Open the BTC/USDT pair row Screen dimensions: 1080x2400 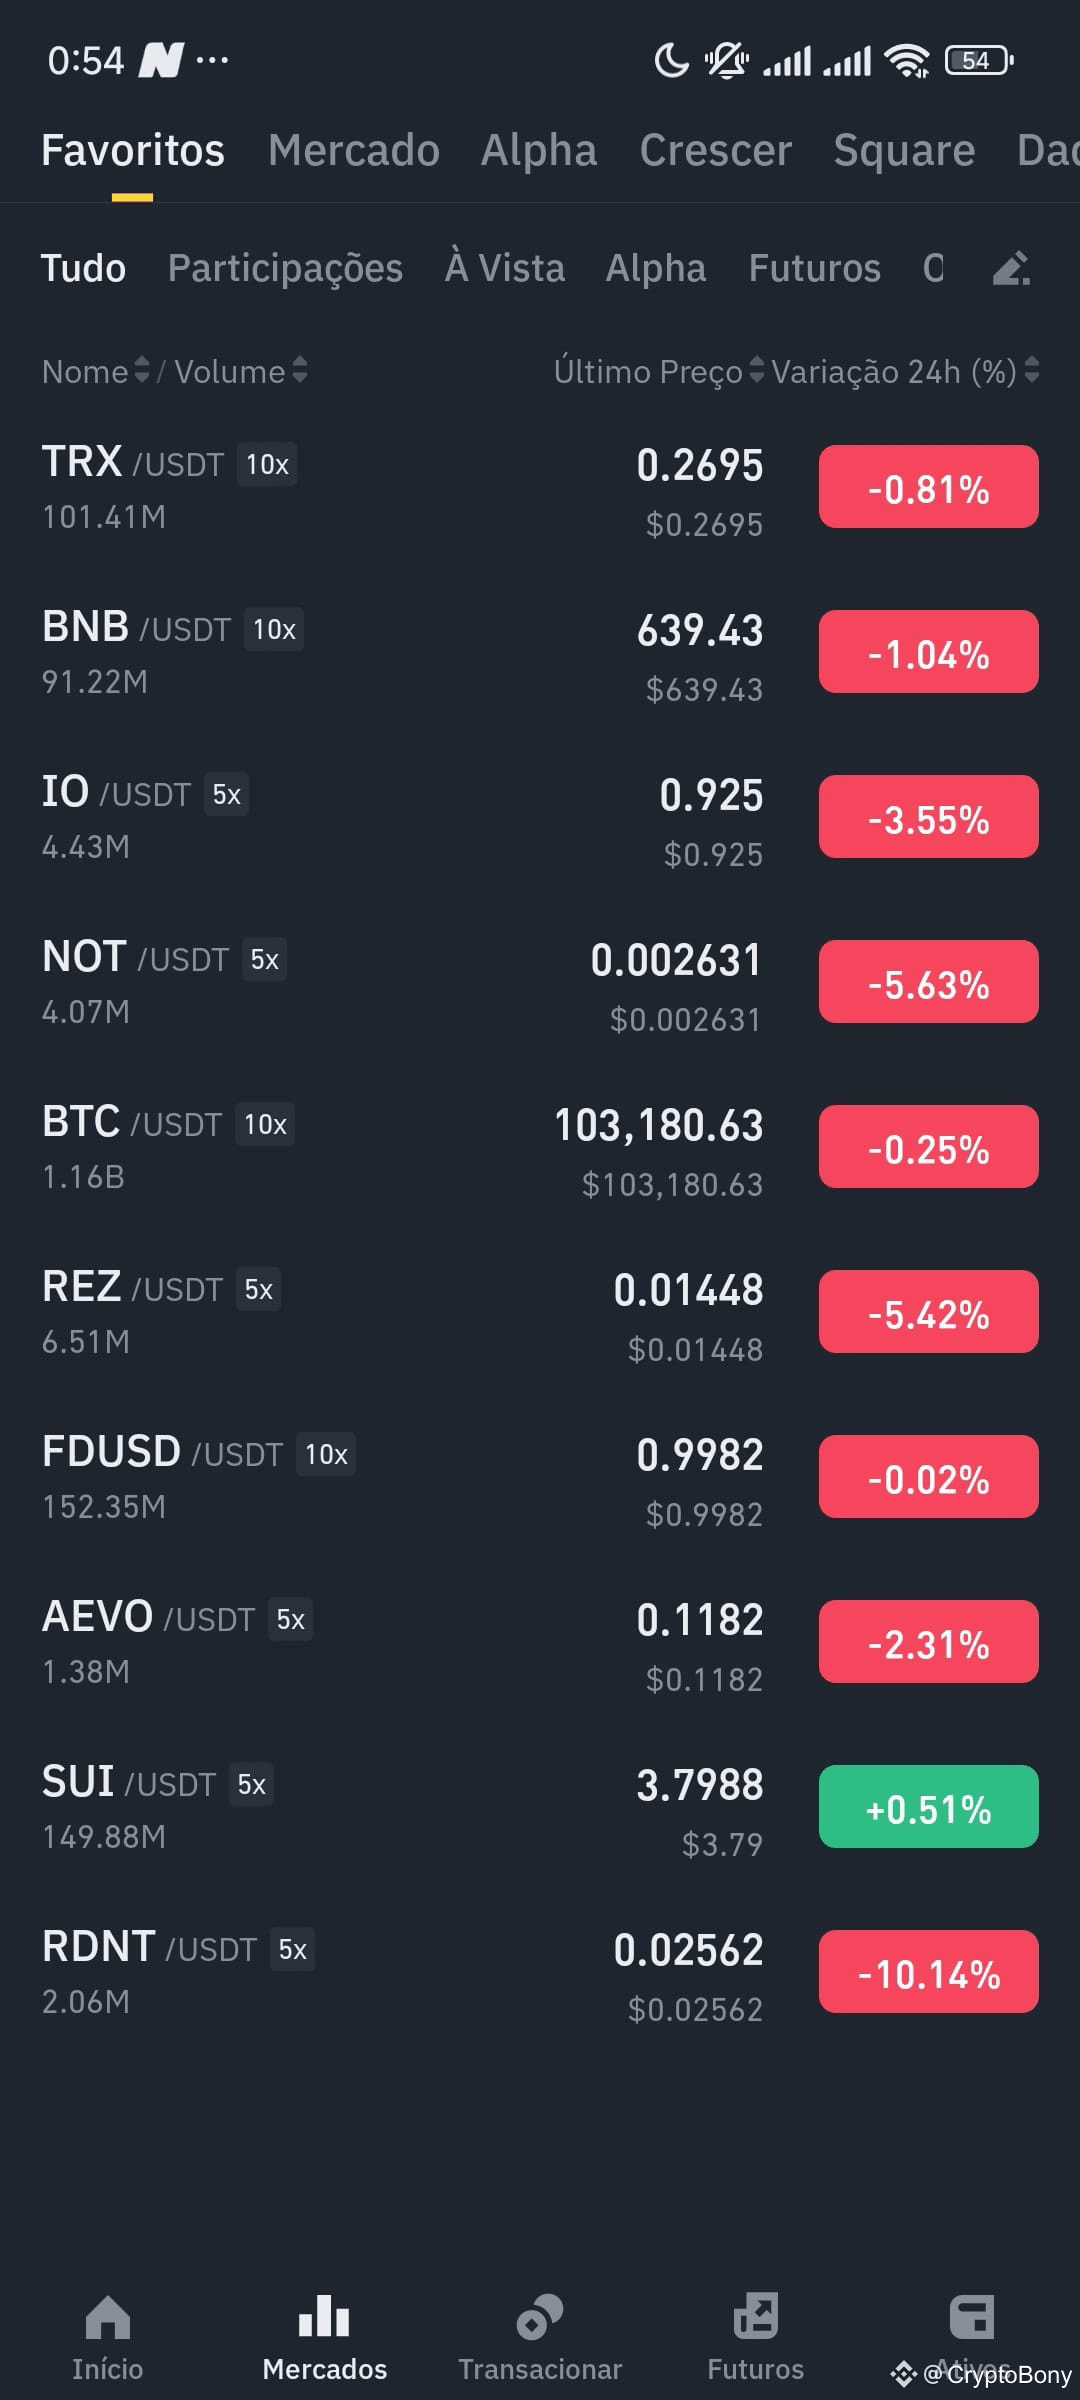tap(540, 1147)
